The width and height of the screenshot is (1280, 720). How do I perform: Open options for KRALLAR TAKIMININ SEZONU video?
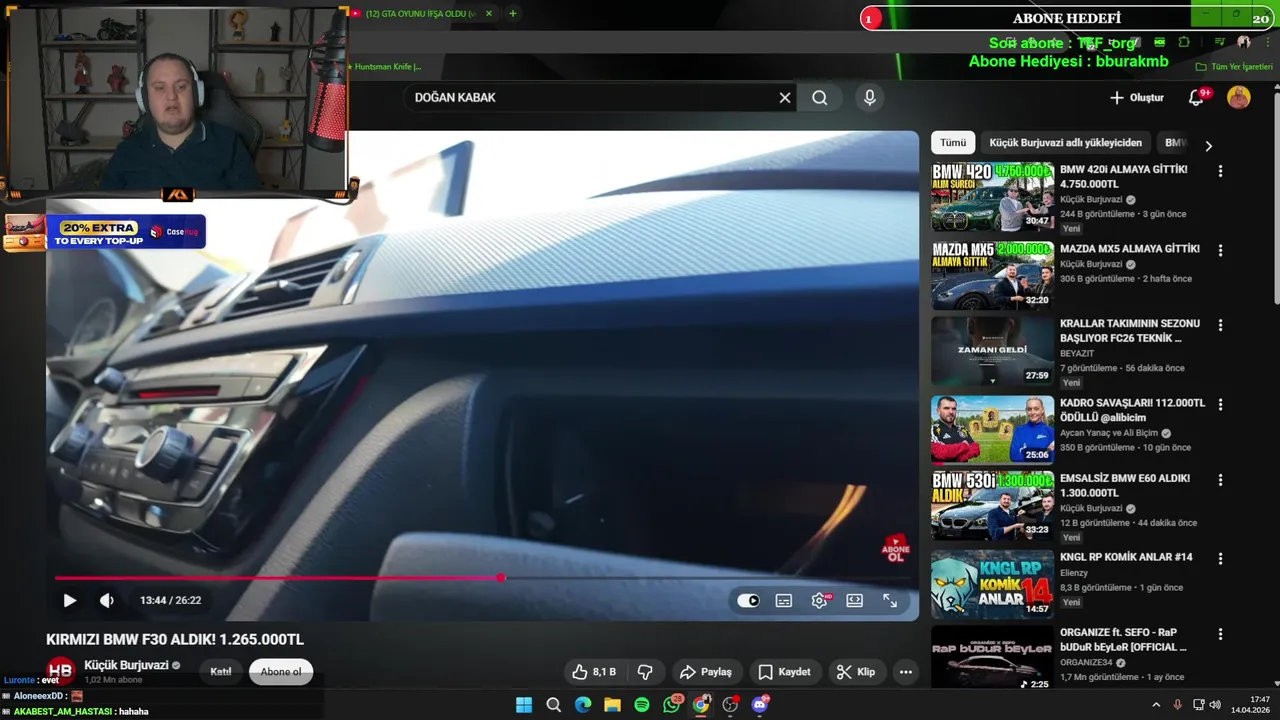click(x=1220, y=325)
